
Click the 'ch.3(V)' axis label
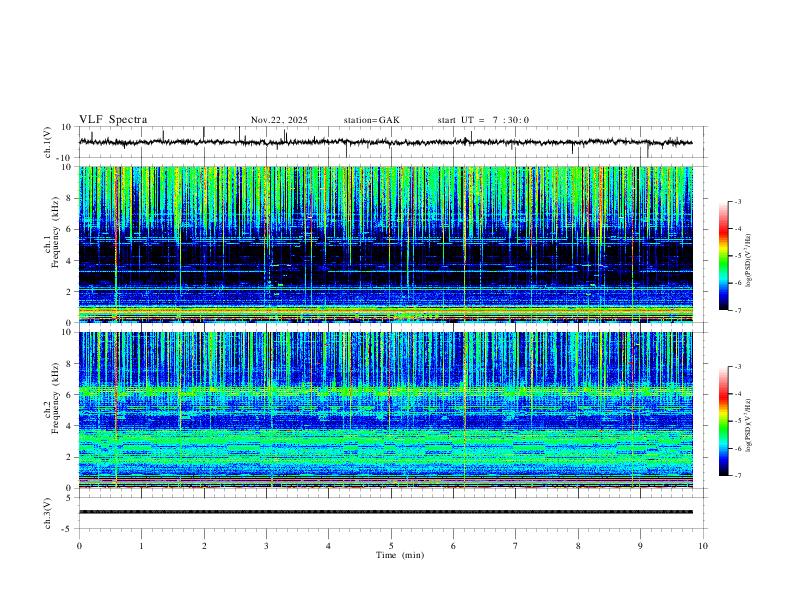(x=48, y=513)
